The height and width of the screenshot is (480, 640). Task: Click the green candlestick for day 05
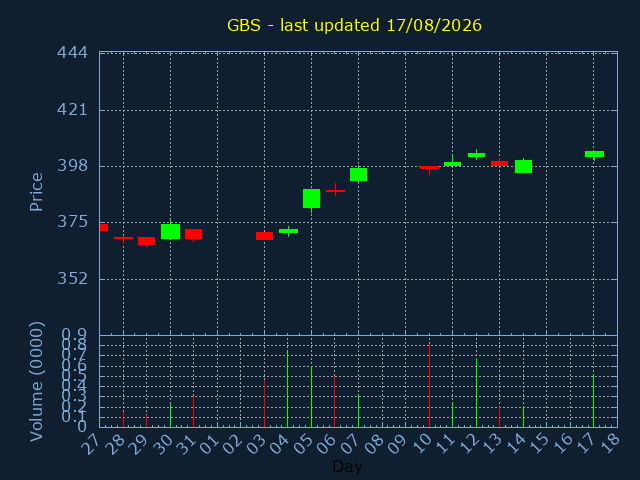[311, 199]
